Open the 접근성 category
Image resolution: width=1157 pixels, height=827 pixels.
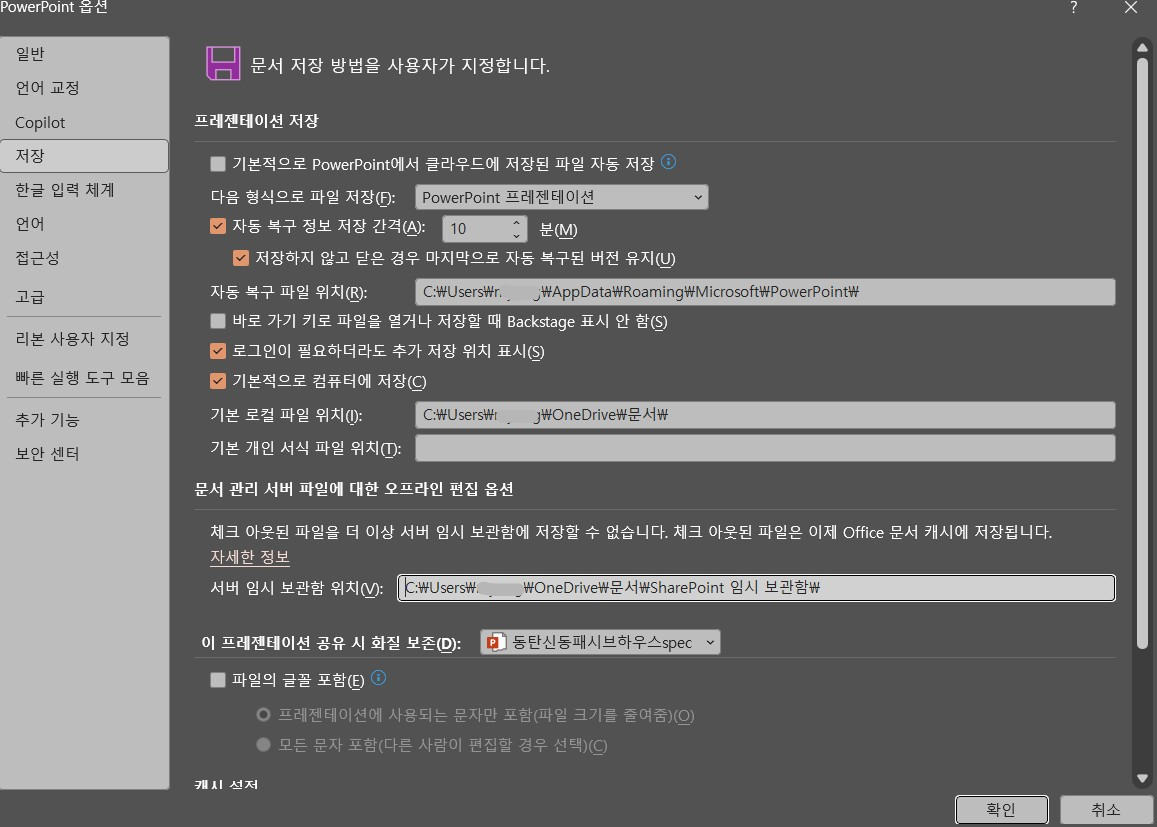(x=84, y=257)
